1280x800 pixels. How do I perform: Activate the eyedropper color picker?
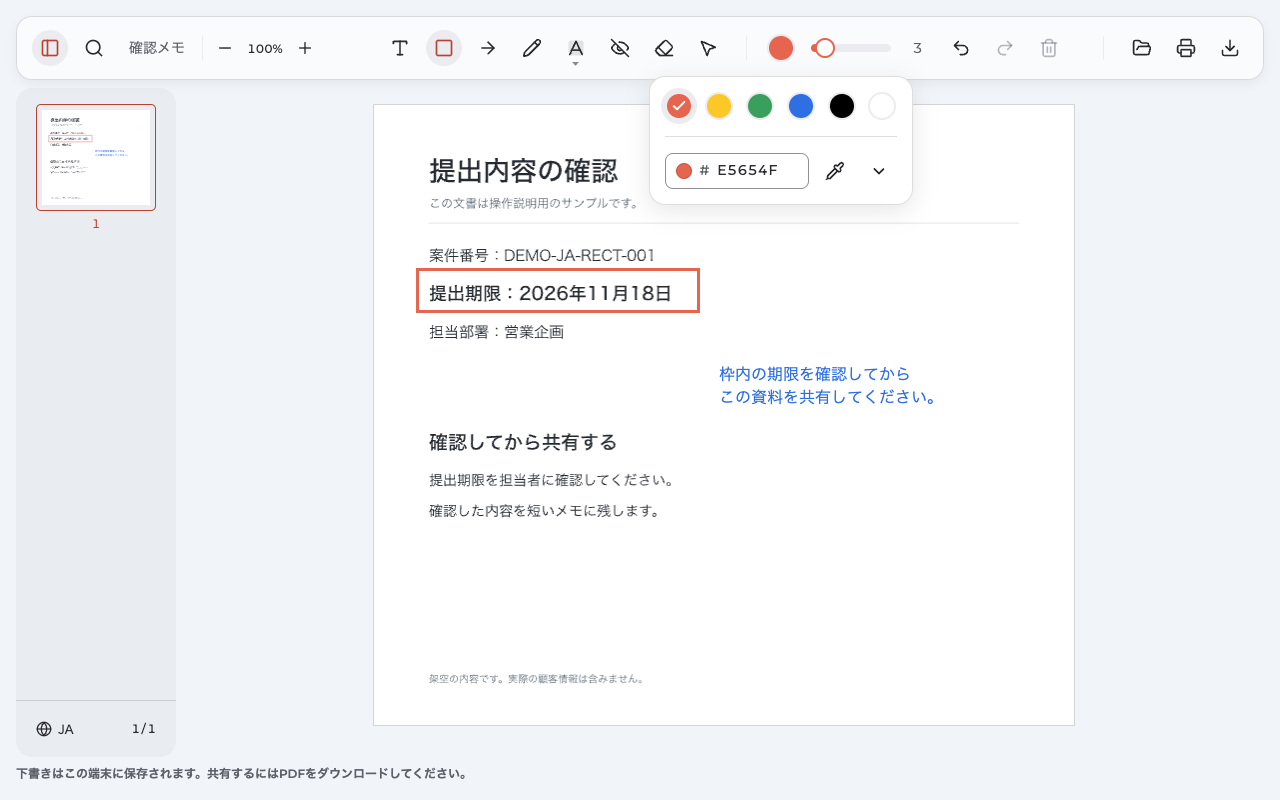(835, 171)
